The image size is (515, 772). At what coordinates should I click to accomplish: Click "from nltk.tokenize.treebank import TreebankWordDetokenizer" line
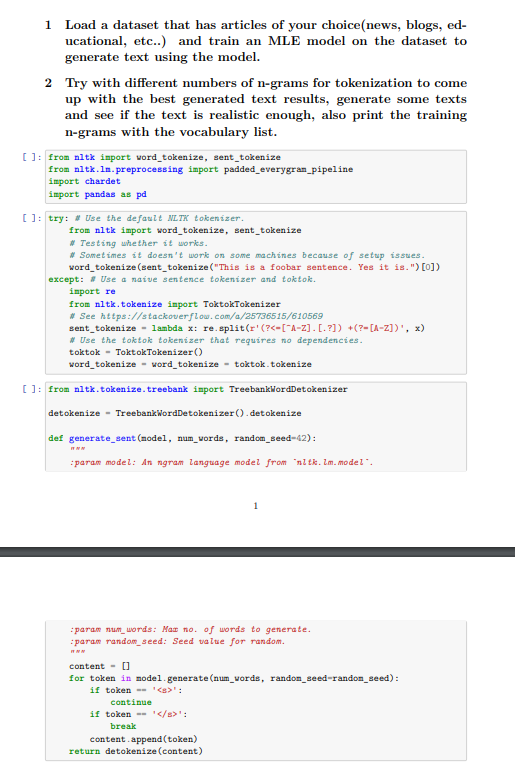tap(198, 389)
